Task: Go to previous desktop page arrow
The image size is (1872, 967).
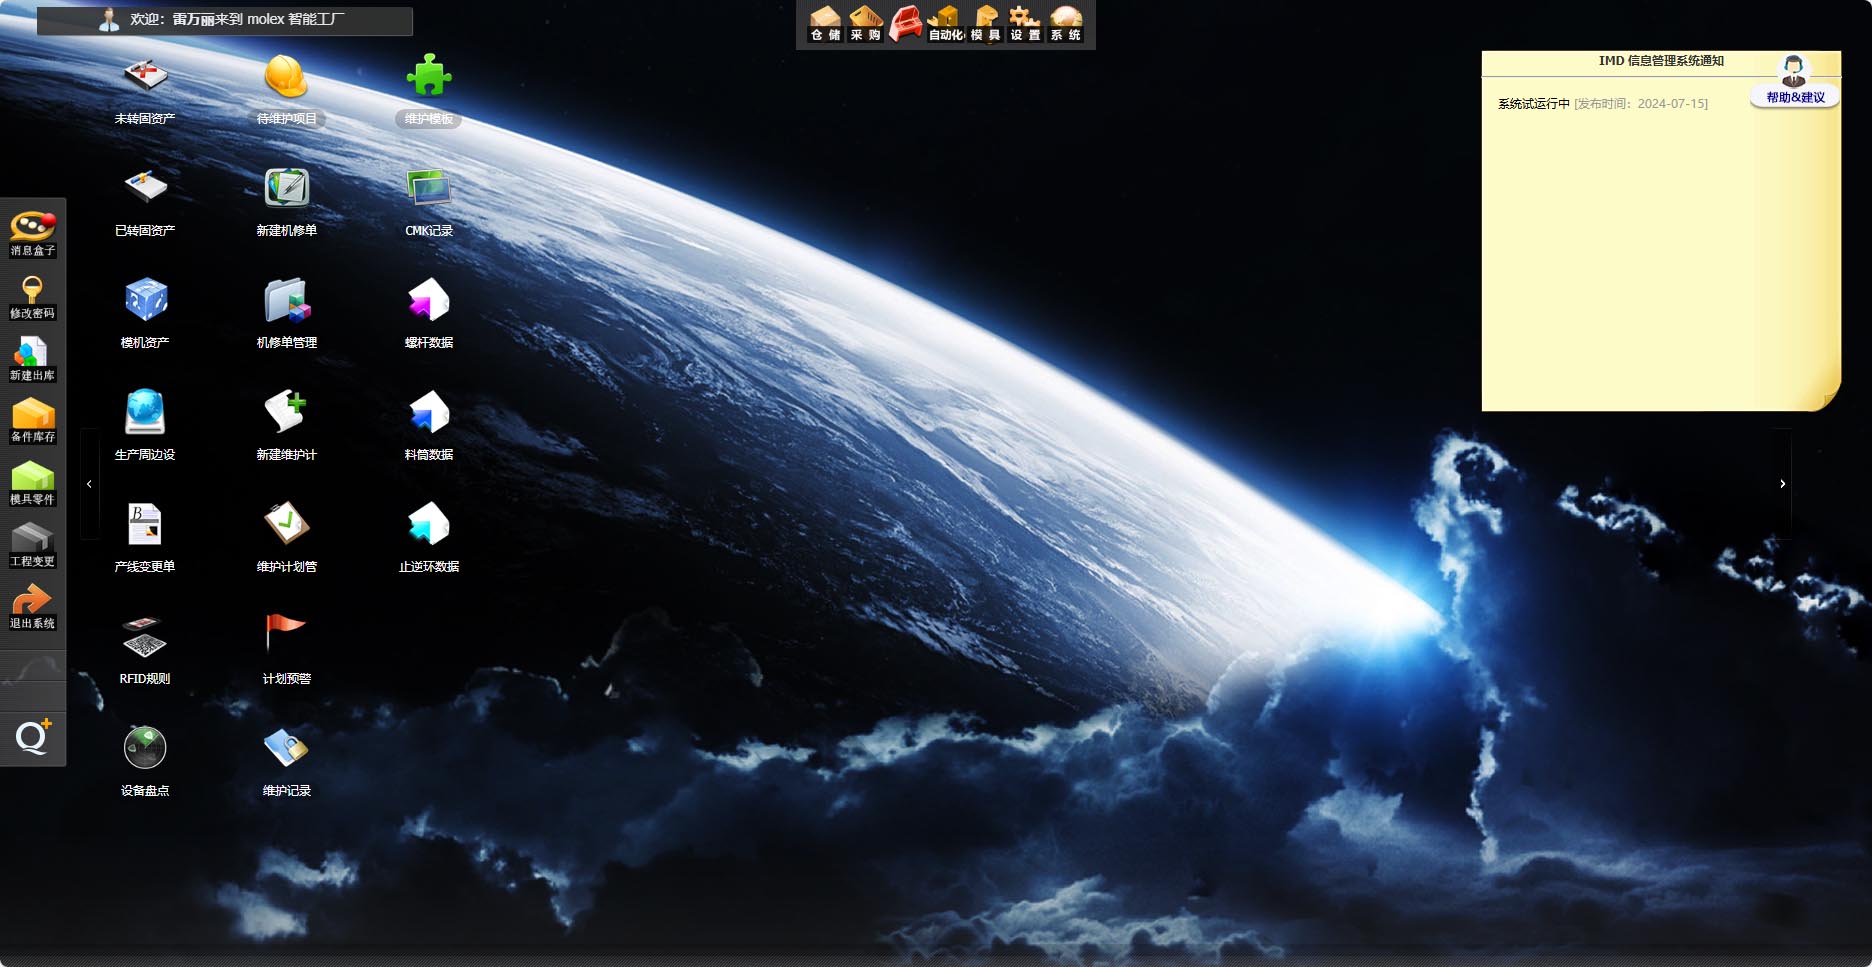Action: [89, 484]
